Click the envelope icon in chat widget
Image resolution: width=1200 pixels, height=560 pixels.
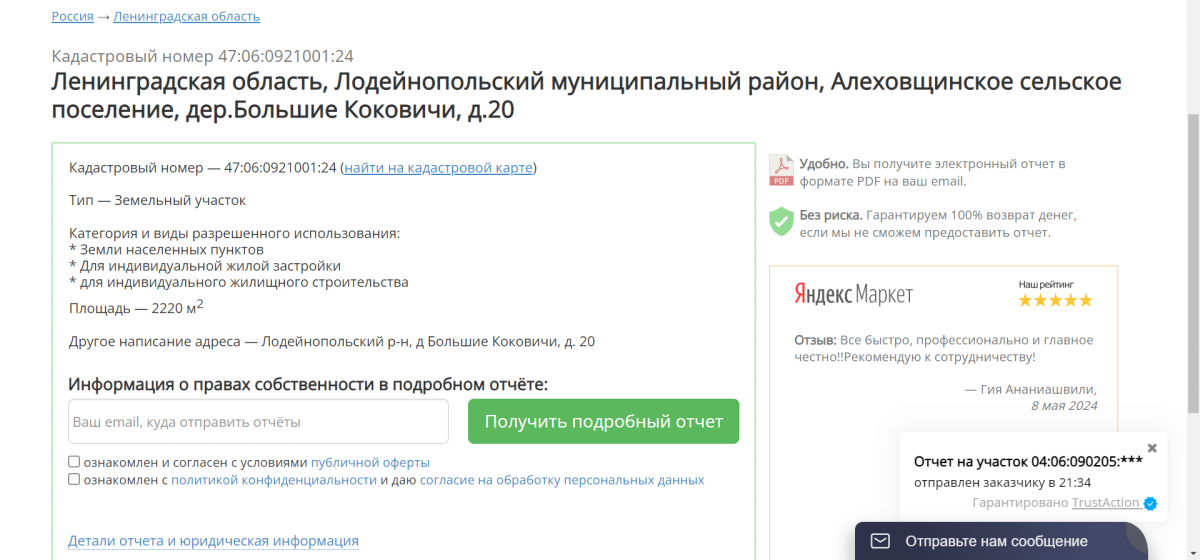tap(880, 541)
